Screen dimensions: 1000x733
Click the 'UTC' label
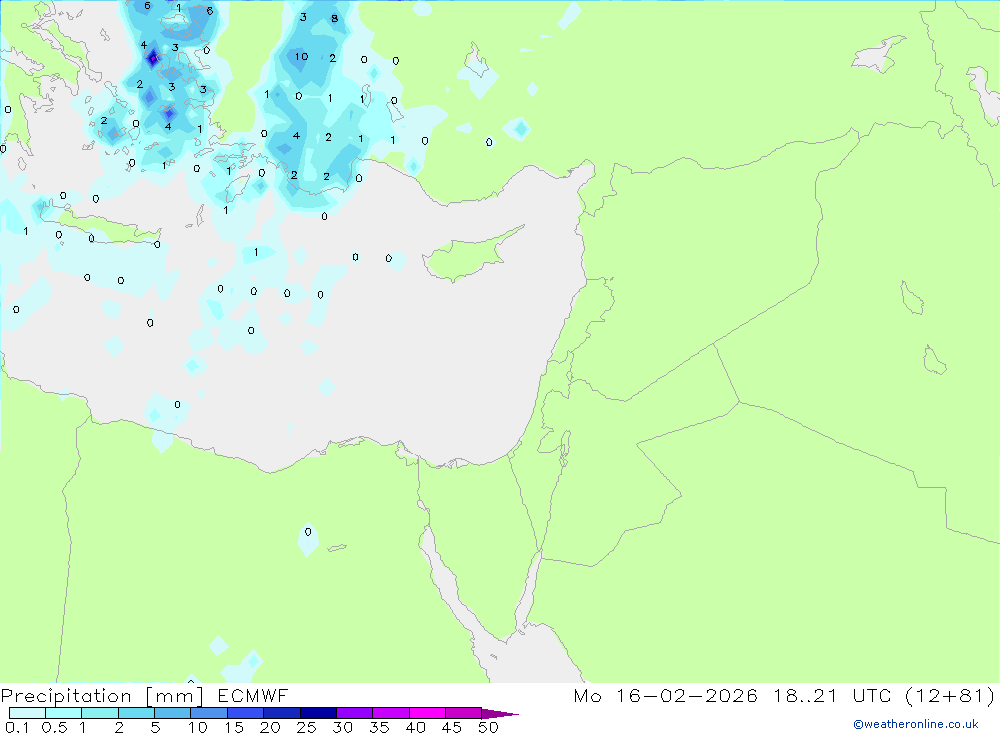871,695
